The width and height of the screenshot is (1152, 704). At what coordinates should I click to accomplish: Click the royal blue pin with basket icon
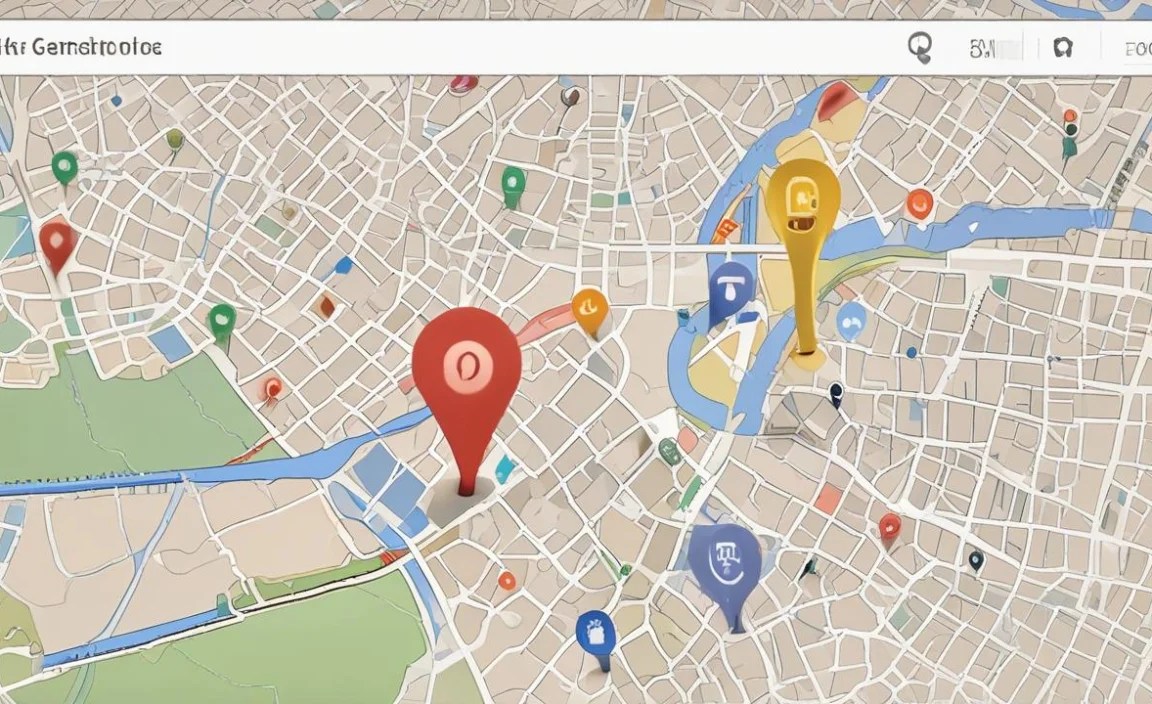coord(596,638)
